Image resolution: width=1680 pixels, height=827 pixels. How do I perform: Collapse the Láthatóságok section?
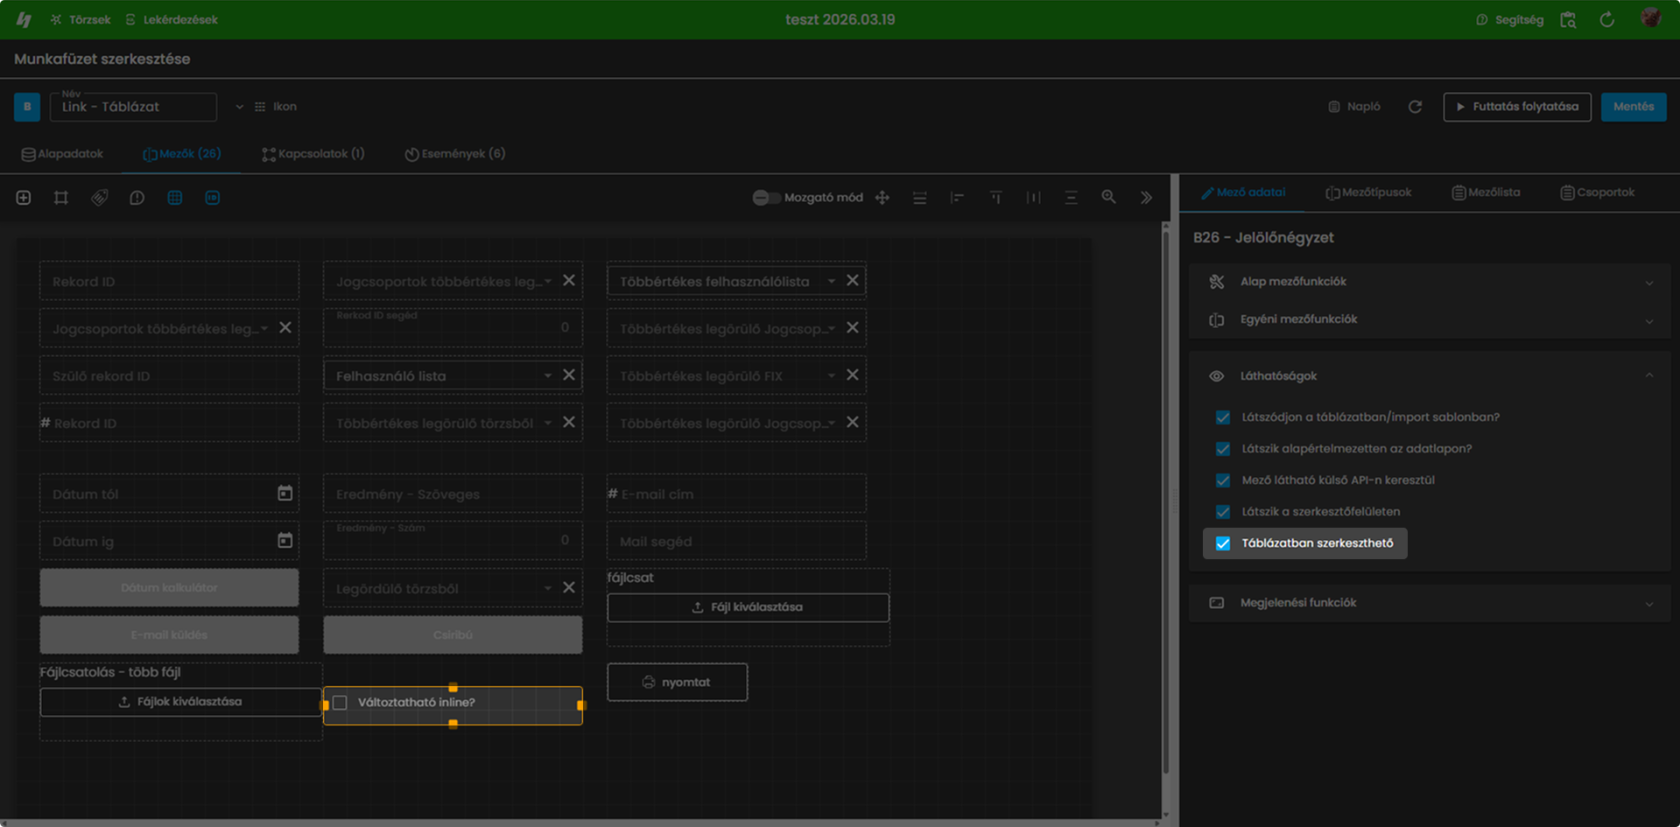(x=1429, y=376)
